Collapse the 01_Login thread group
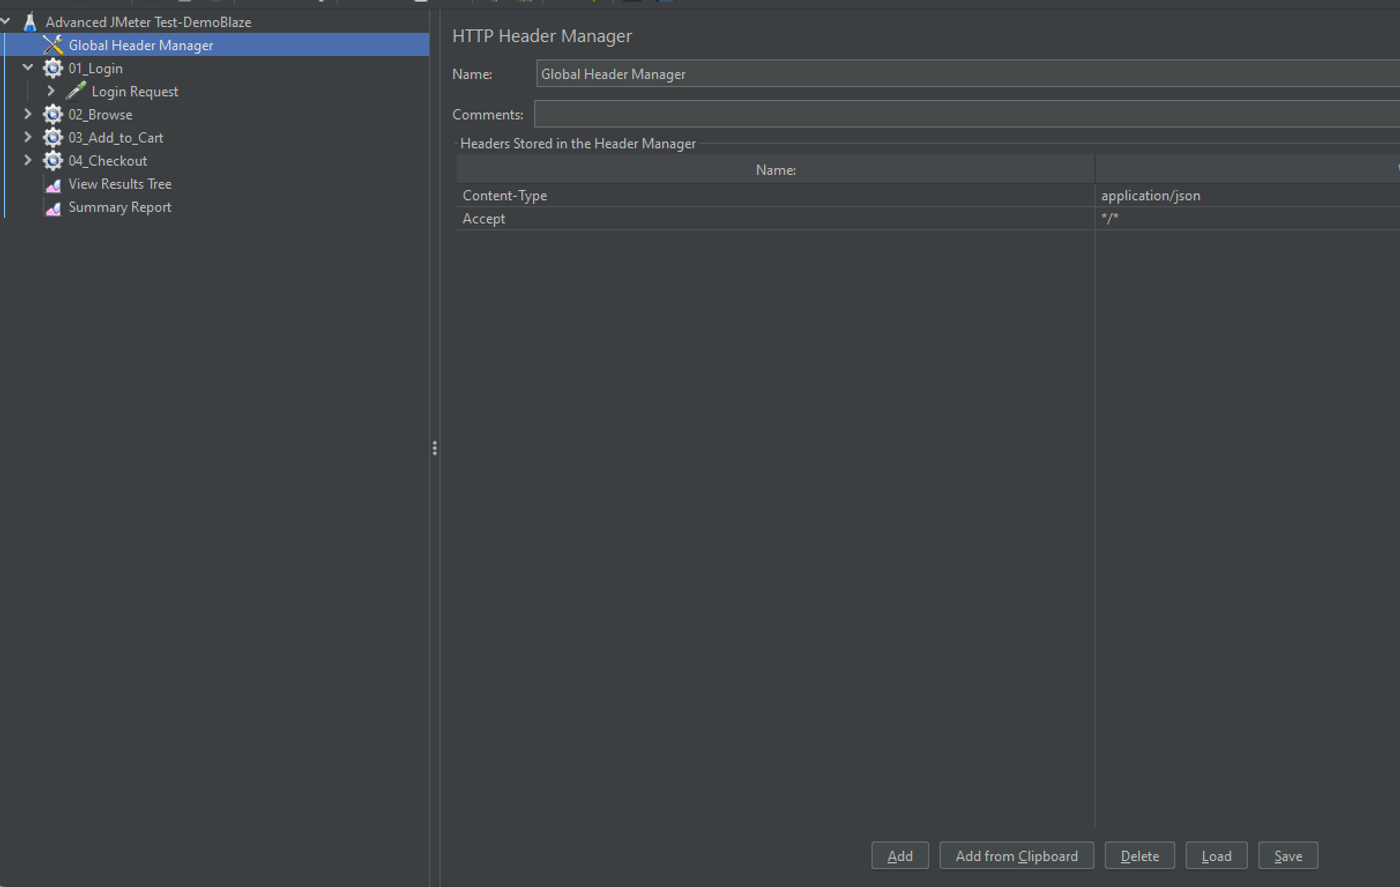The height and width of the screenshot is (887, 1400). [x=28, y=68]
